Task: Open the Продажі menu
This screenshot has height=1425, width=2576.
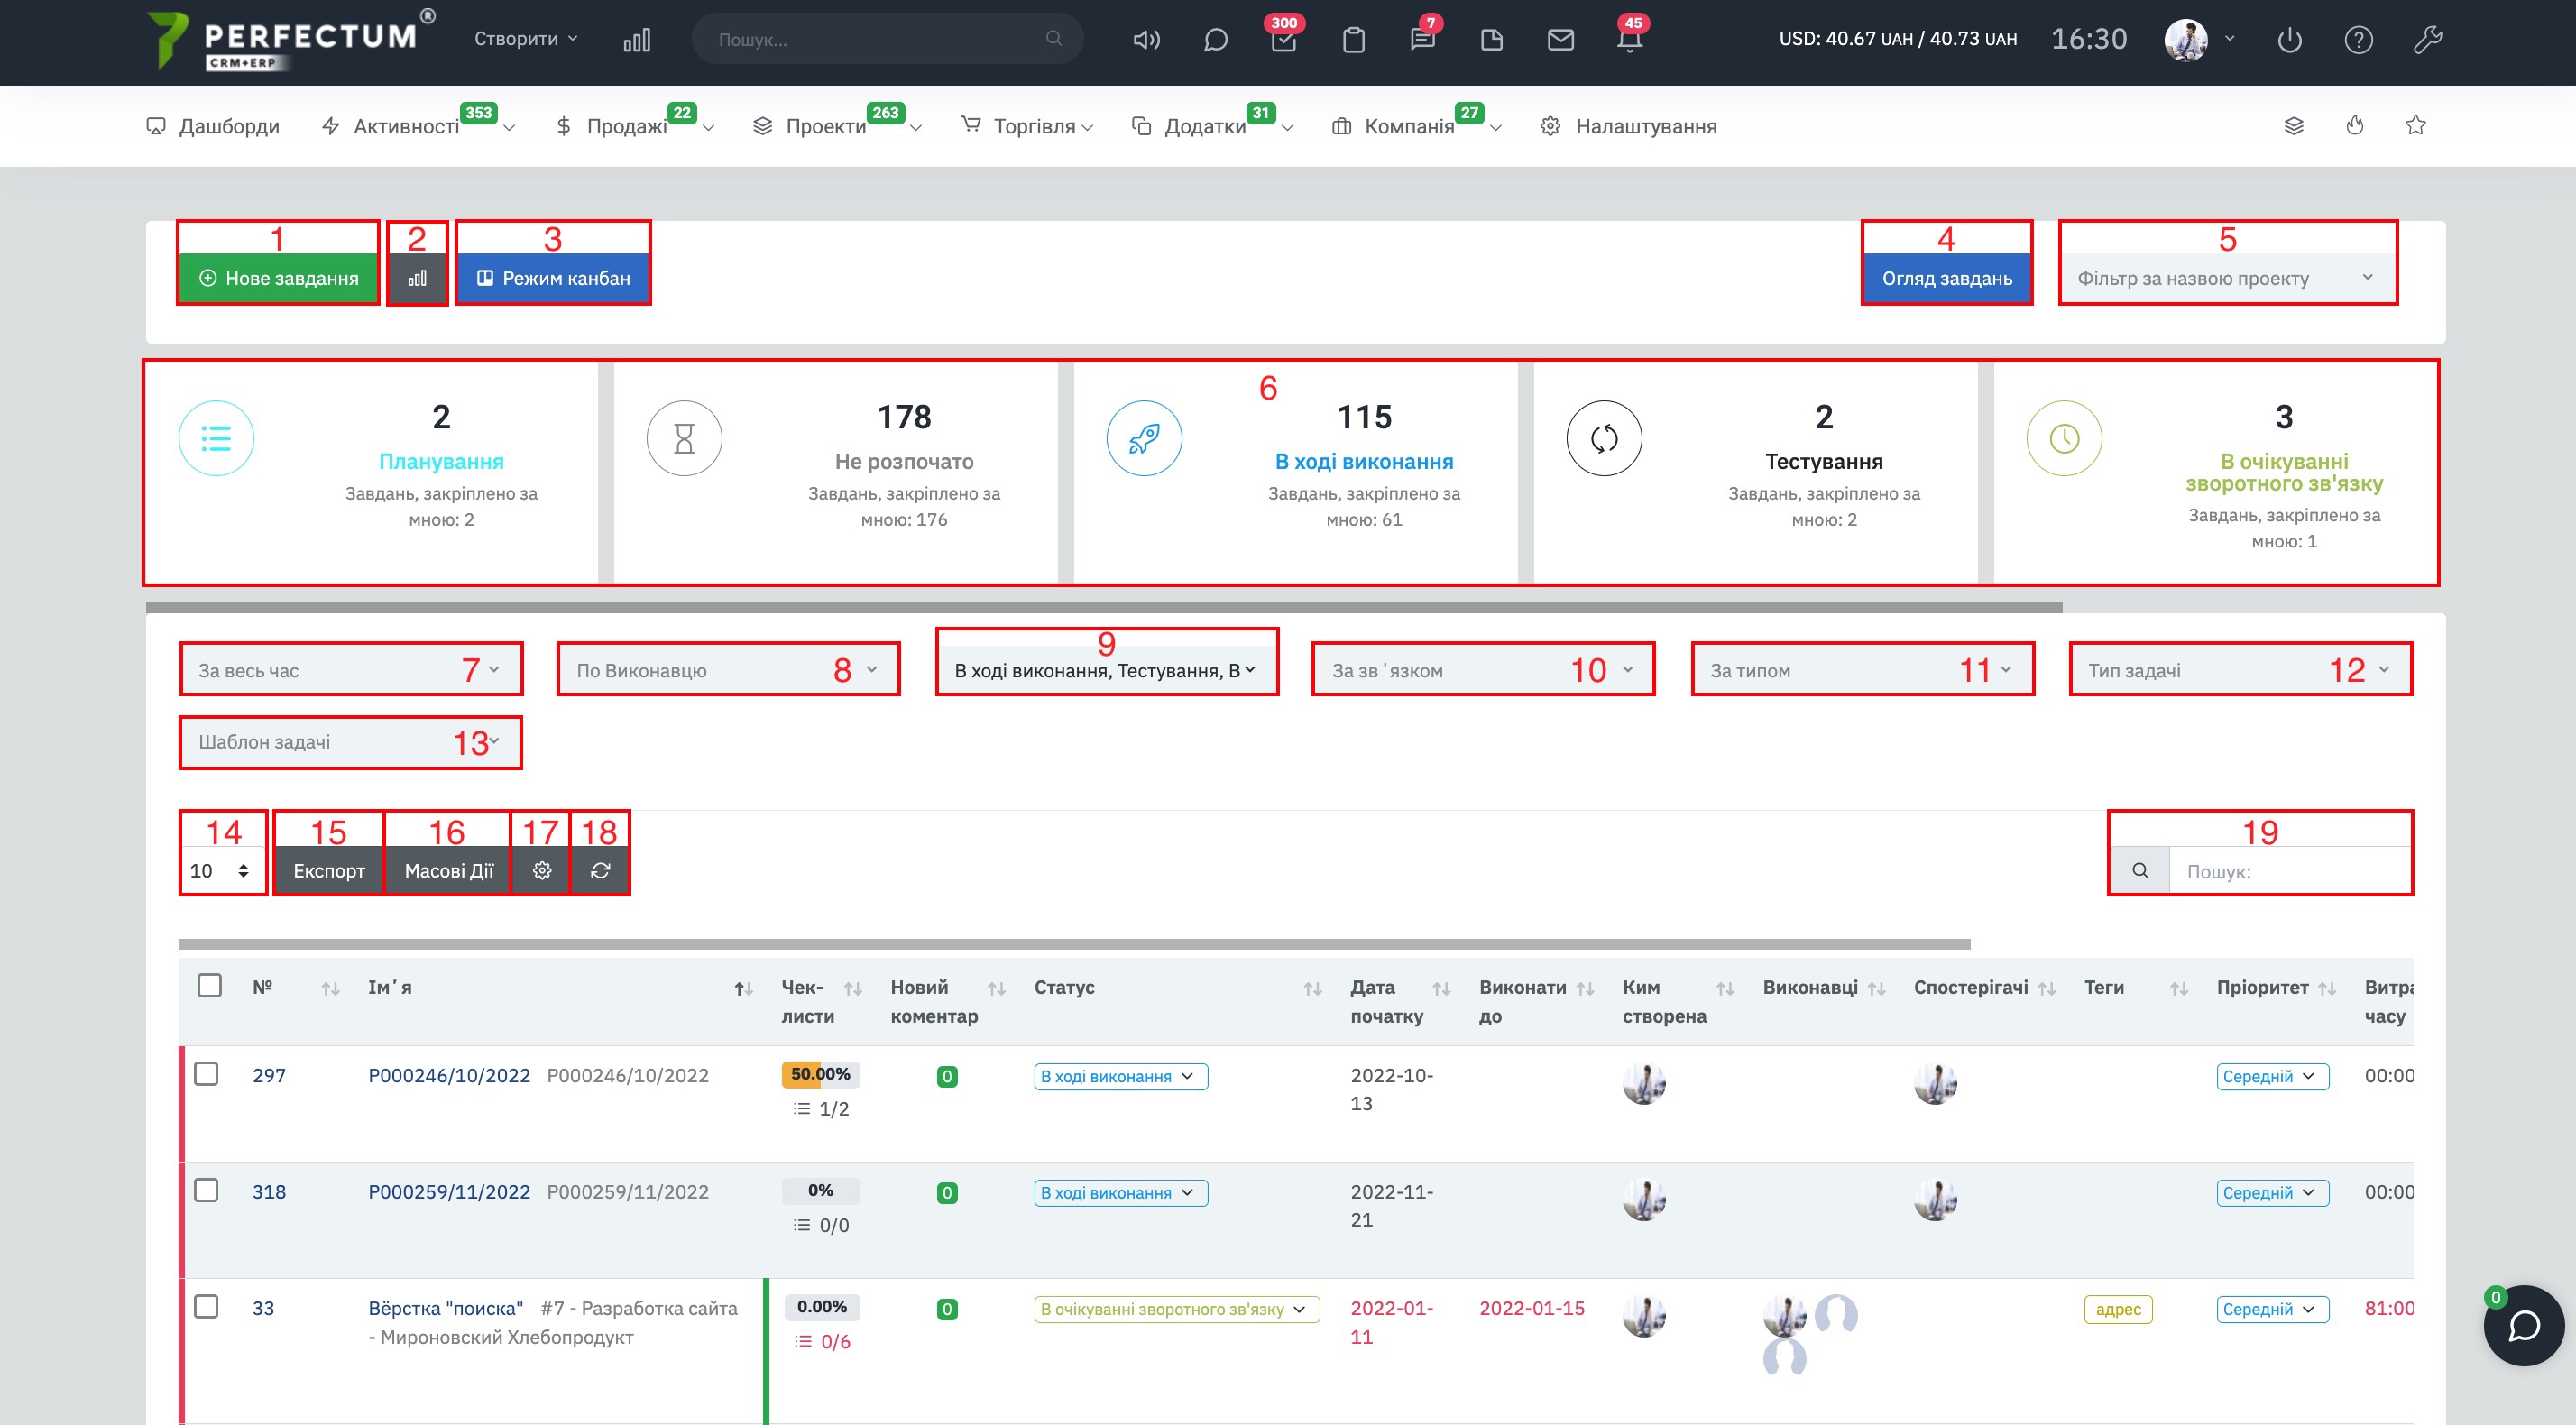Action: pos(626,126)
